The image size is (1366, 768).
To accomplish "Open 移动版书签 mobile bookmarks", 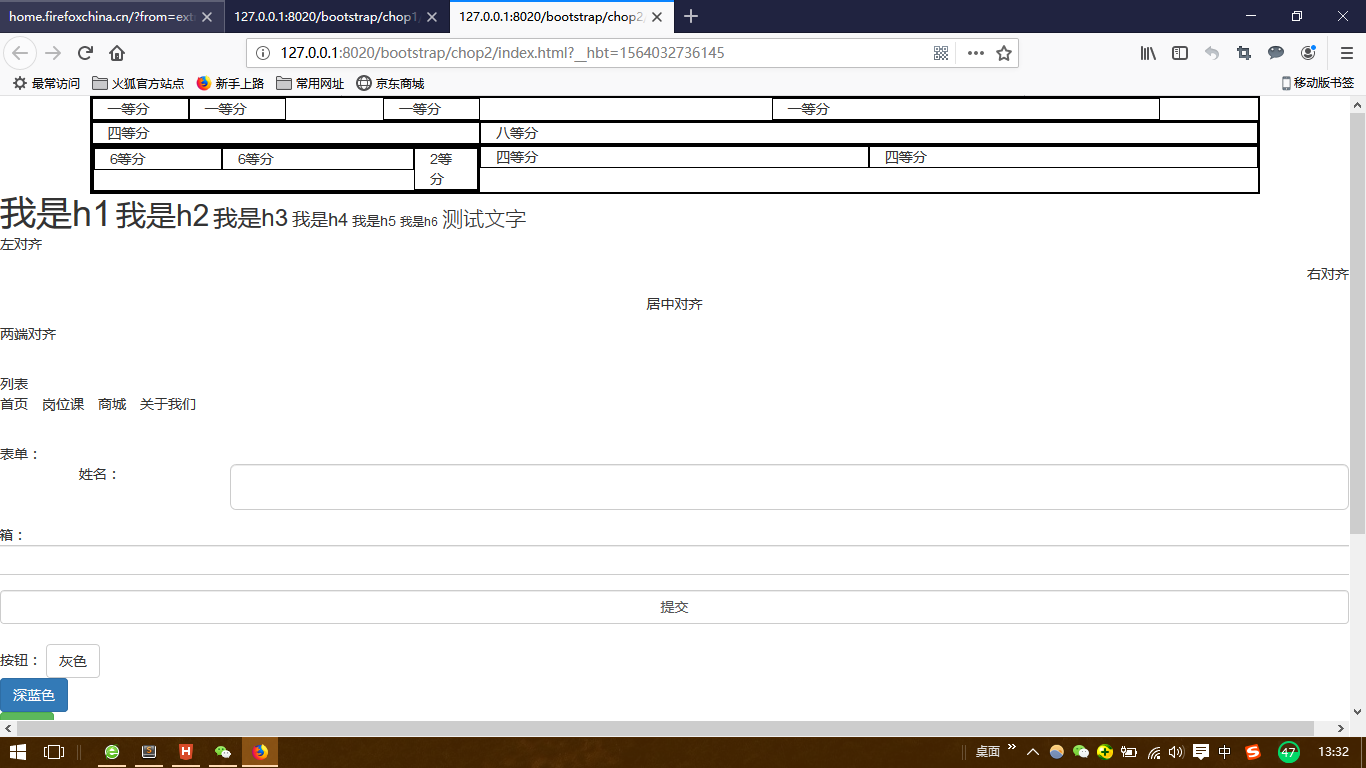I will pyautogui.click(x=1317, y=83).
